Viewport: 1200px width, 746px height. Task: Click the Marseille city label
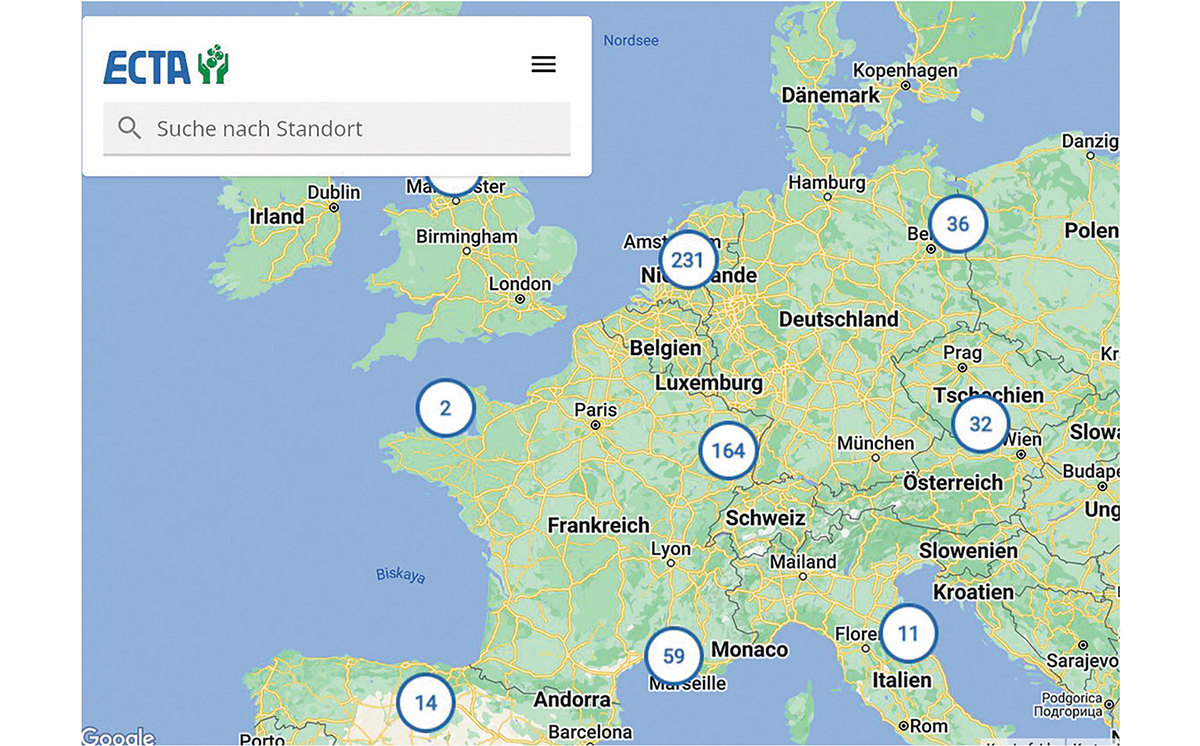687,684
